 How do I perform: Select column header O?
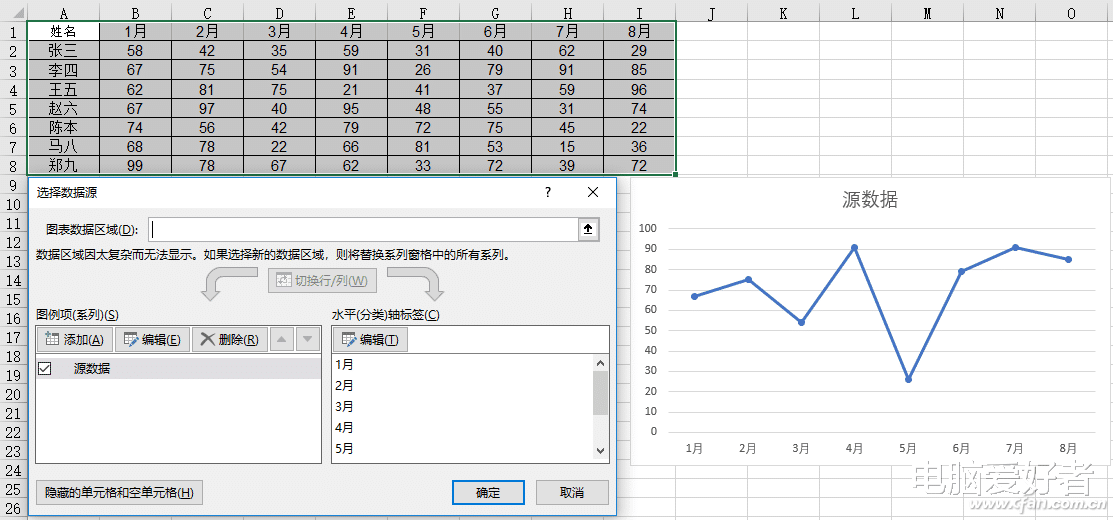click(x=1070, y=13)
